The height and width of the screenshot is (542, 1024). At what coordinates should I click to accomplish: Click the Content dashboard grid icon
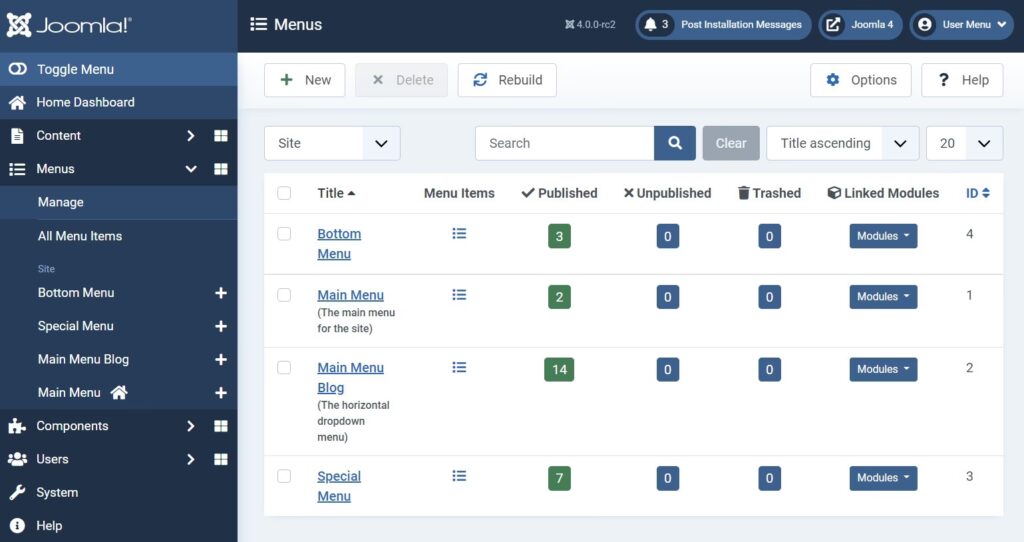(221, 136)
